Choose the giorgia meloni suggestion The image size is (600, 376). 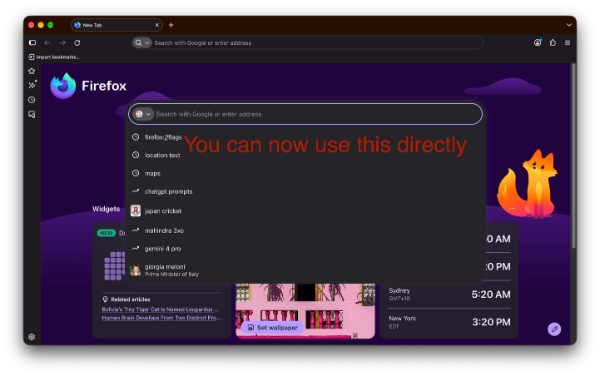pyautogui.click(x=305, y=270)
